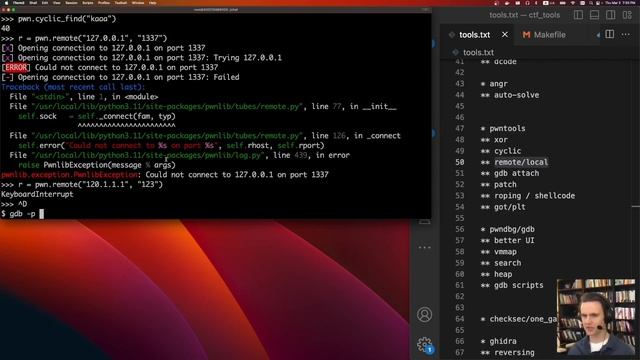Open the editor More Actions ellipsis menu
Screen dimensions: 640x360
pyautogui.click(x=626, y=35)
